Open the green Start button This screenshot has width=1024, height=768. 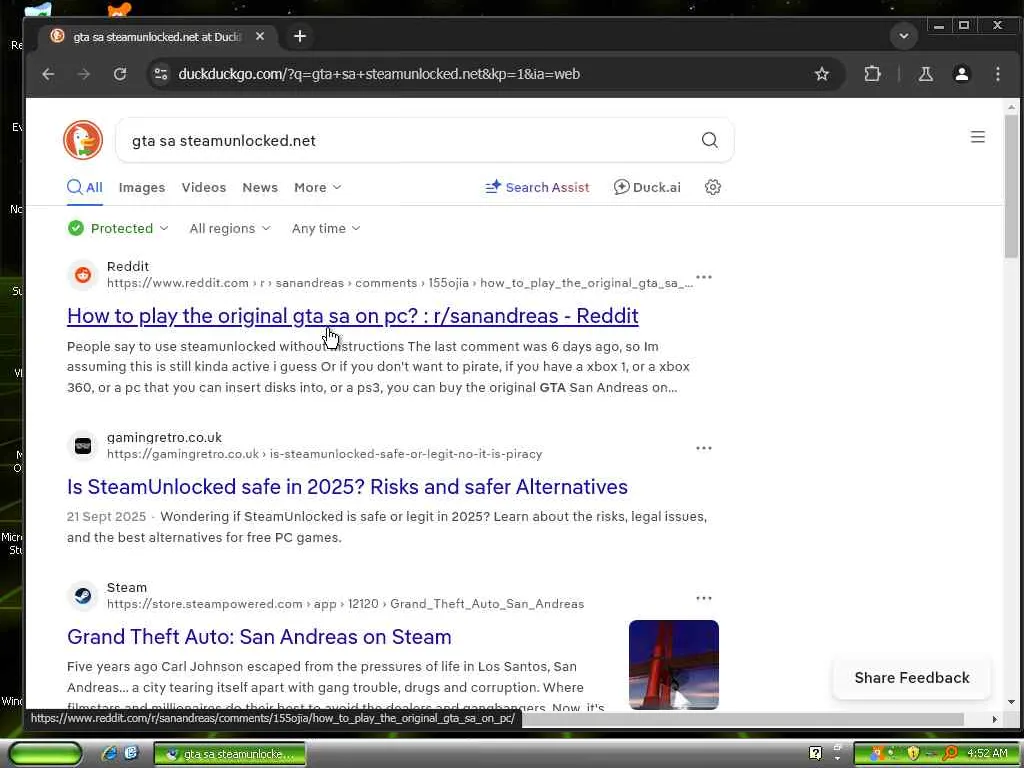[45, 754]
